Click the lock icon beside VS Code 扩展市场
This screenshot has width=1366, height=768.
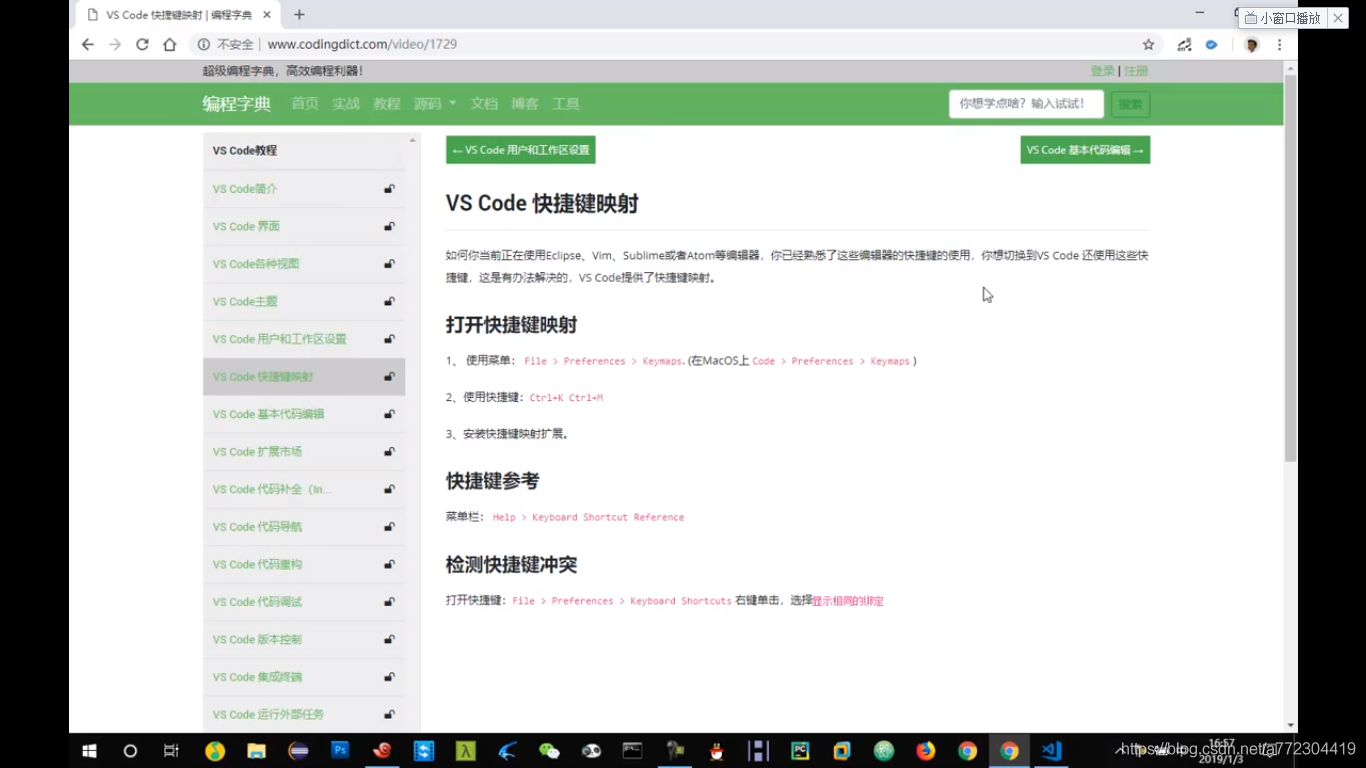[389, 452]
